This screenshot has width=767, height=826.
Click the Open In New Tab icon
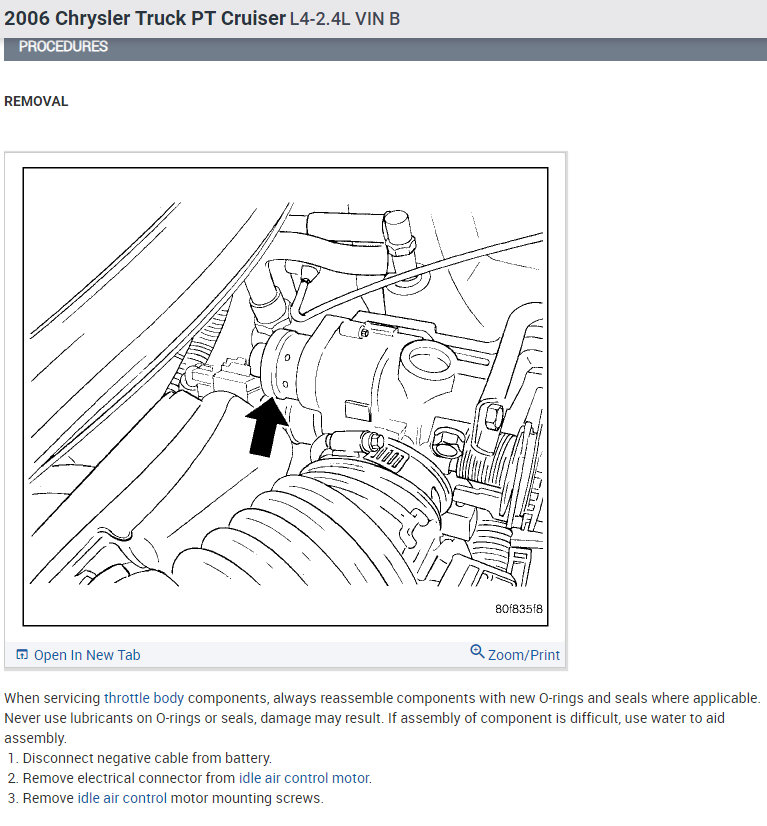point(22,655)
